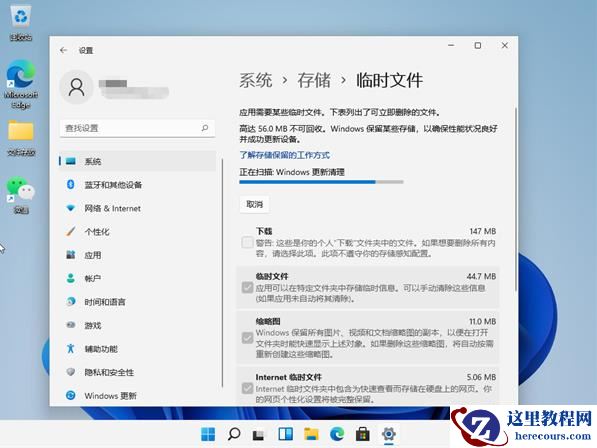Click the 11.0 MB size value
The height and width of the screenshot is (448, 597).
(482, 321)
